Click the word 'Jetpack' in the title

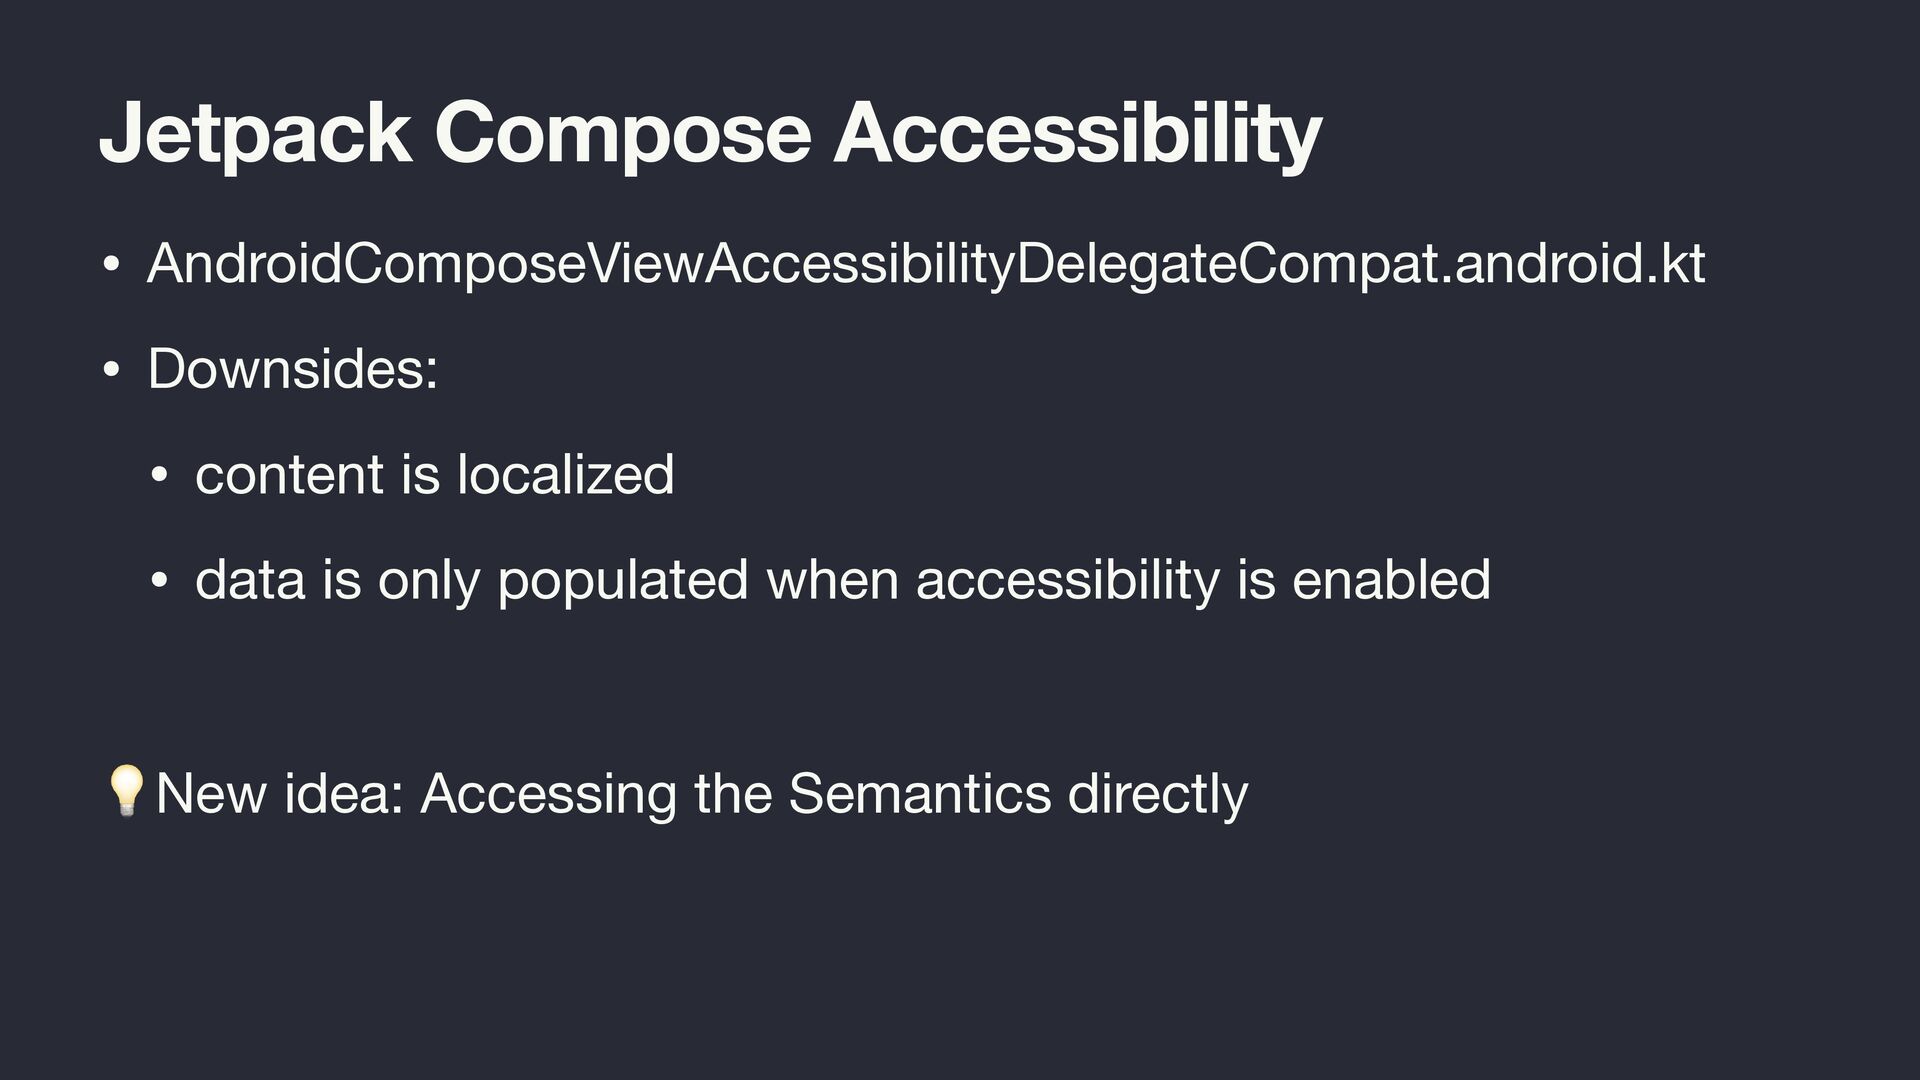point(255,134)
